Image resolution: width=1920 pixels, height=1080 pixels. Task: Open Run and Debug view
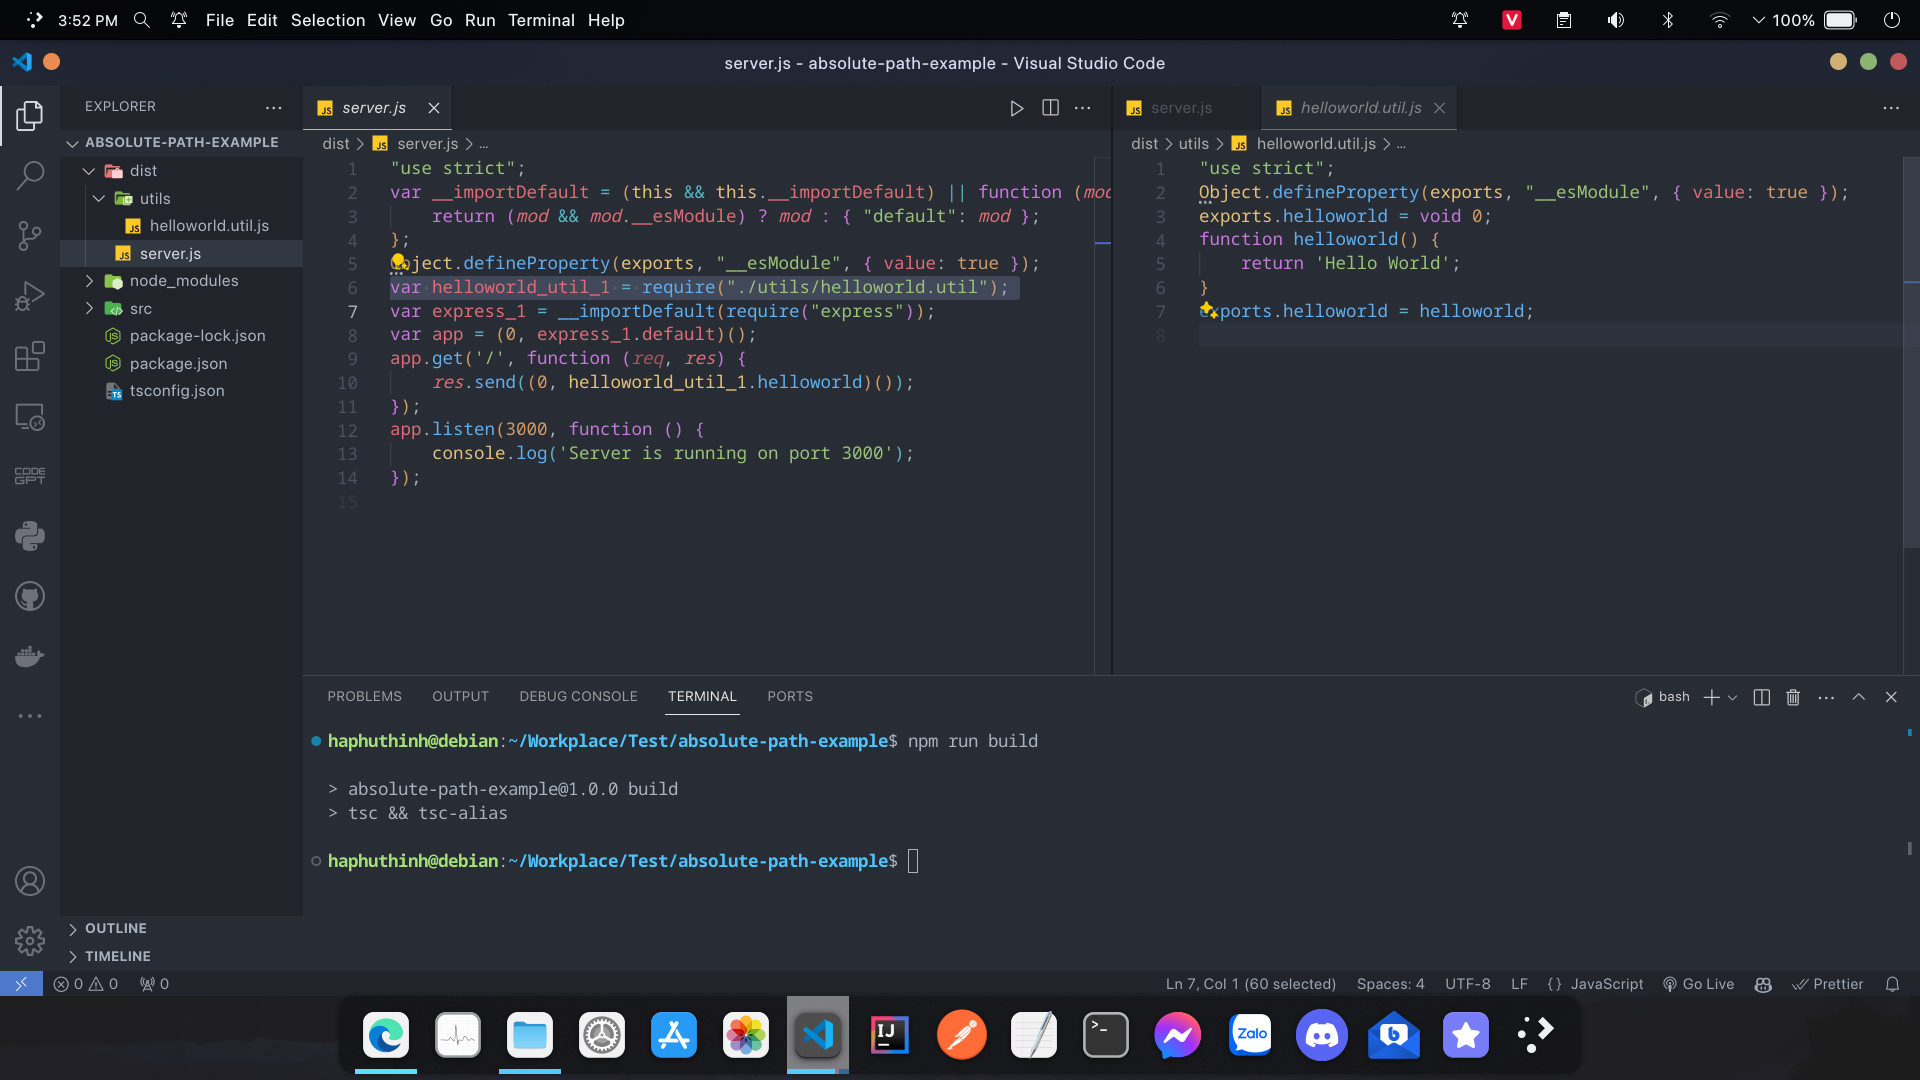[x=30, y=296]
